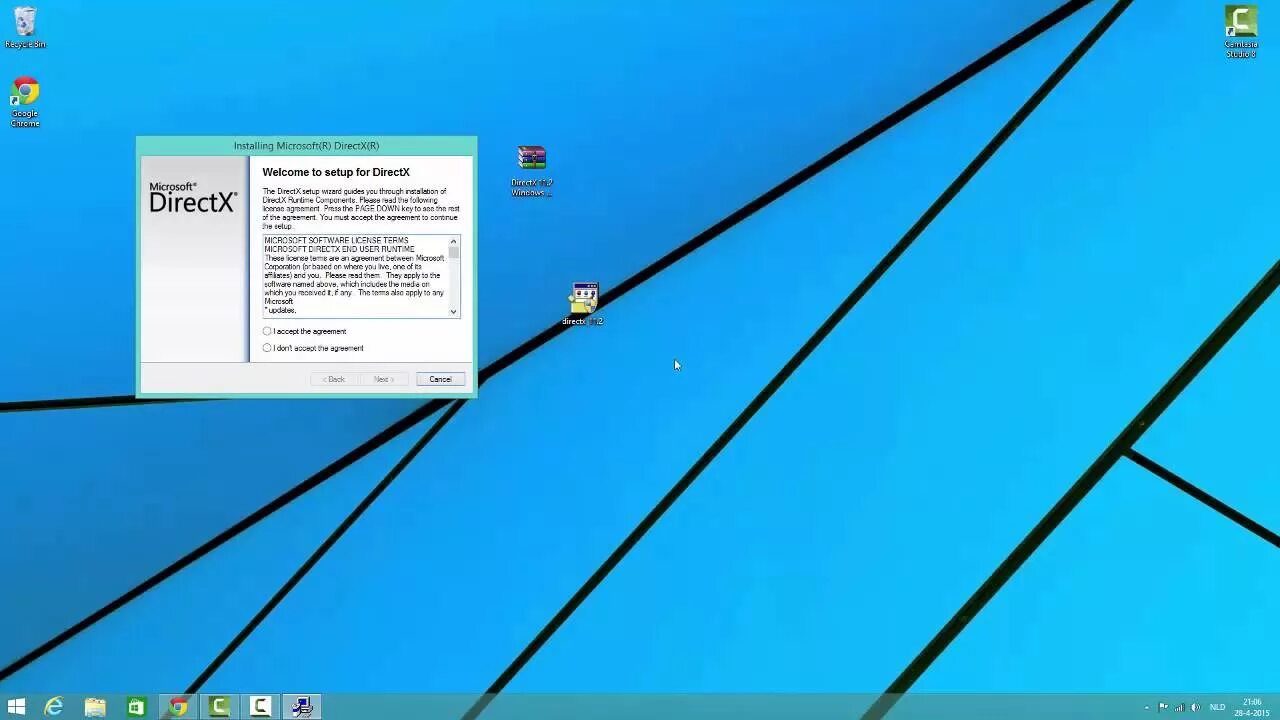Viewport: 1280px width, 720px height.
Task: Open the taskbar clock and date
Action: (x=1252, y=707)
